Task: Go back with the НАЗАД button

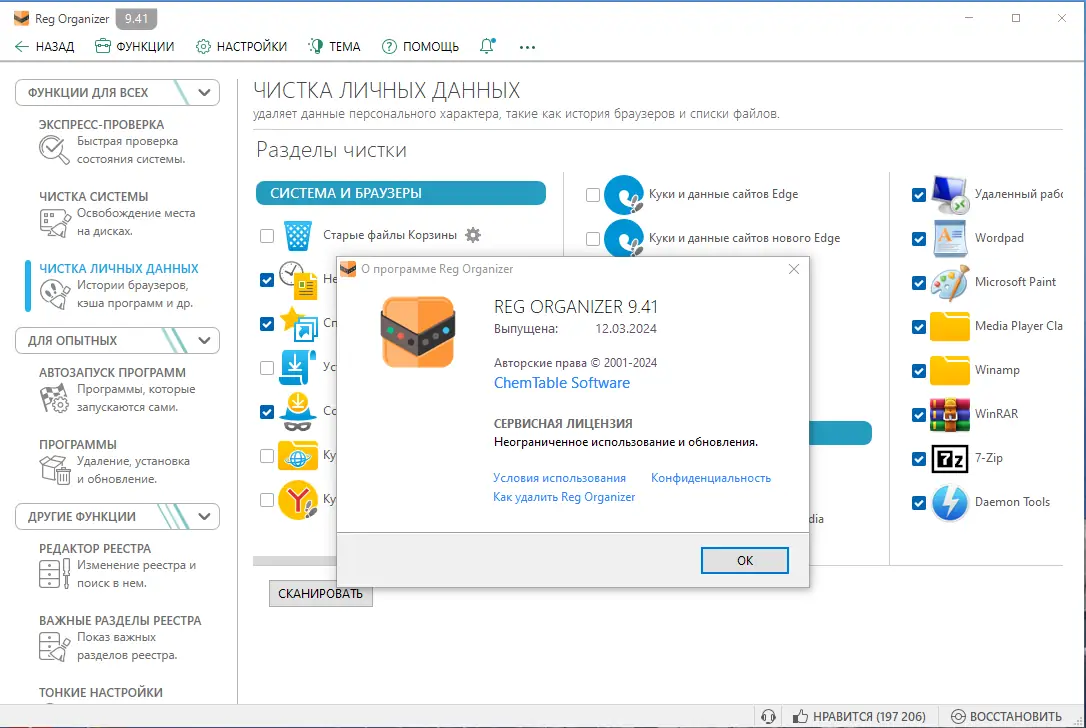Action: click(45, 46)
